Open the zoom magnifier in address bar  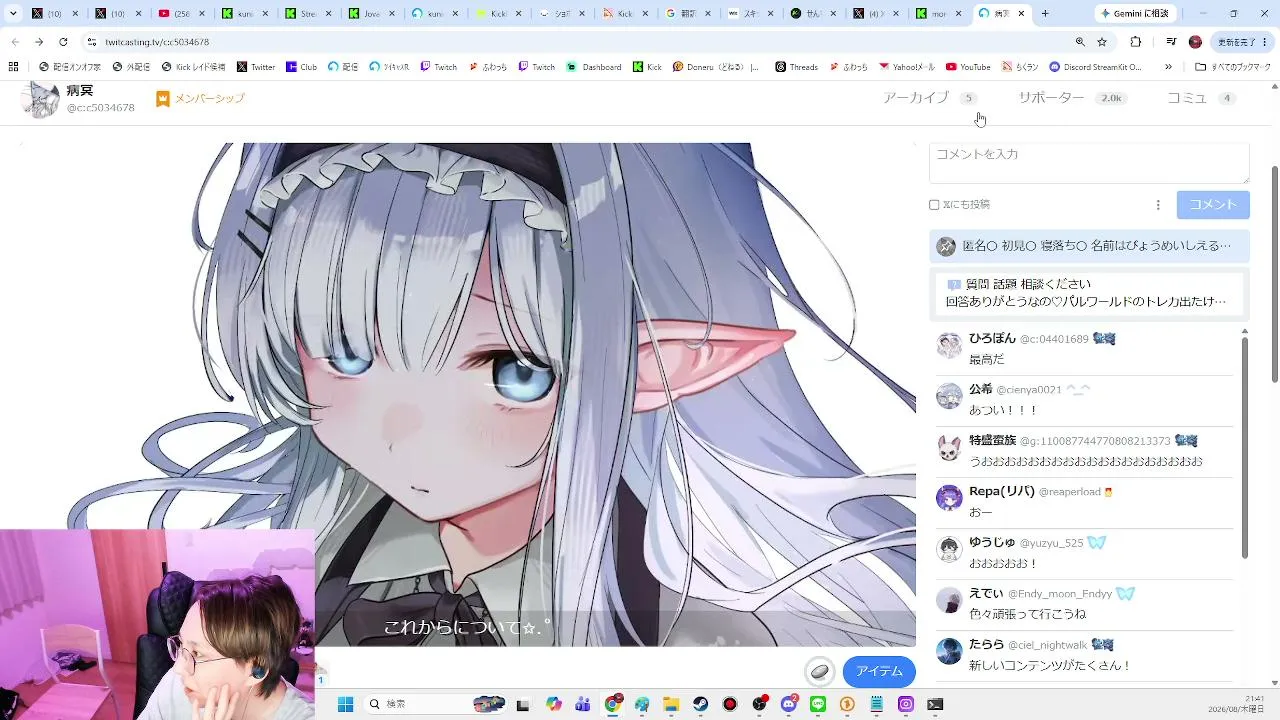(x=1080, y=42)
